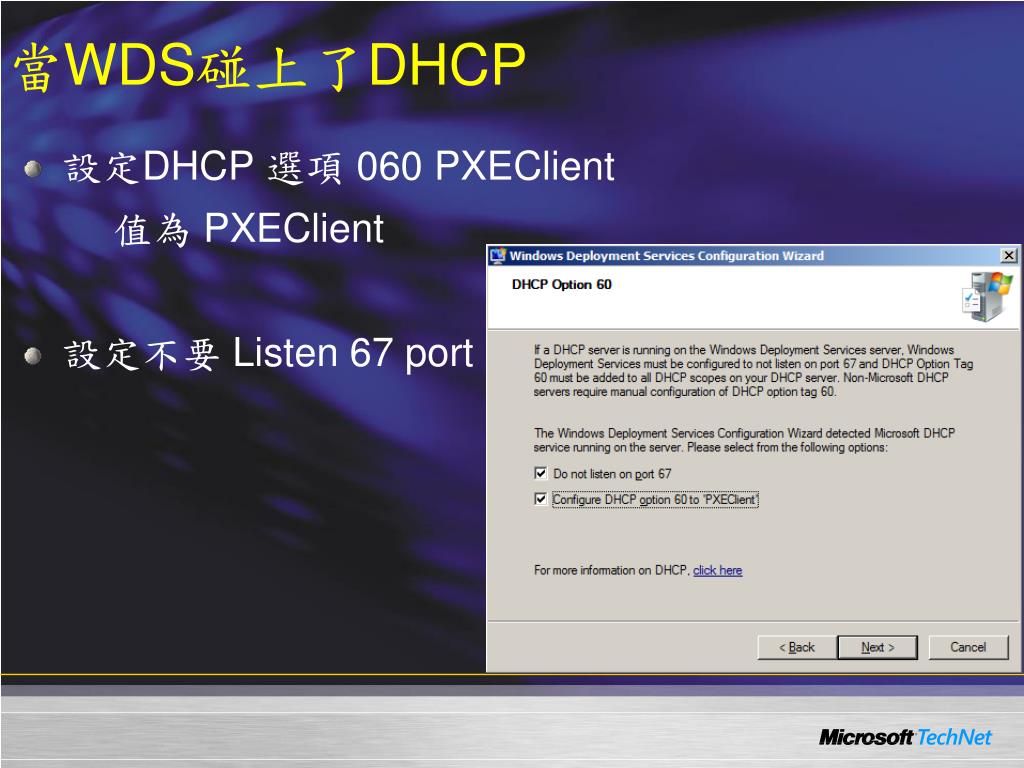The height and width of the screenshot is (768, 1024).
Task: Click the wizard title 'Windows Deployment Services Configuration Wizard'
Action: pyautogui.click(x=666, y=255)
